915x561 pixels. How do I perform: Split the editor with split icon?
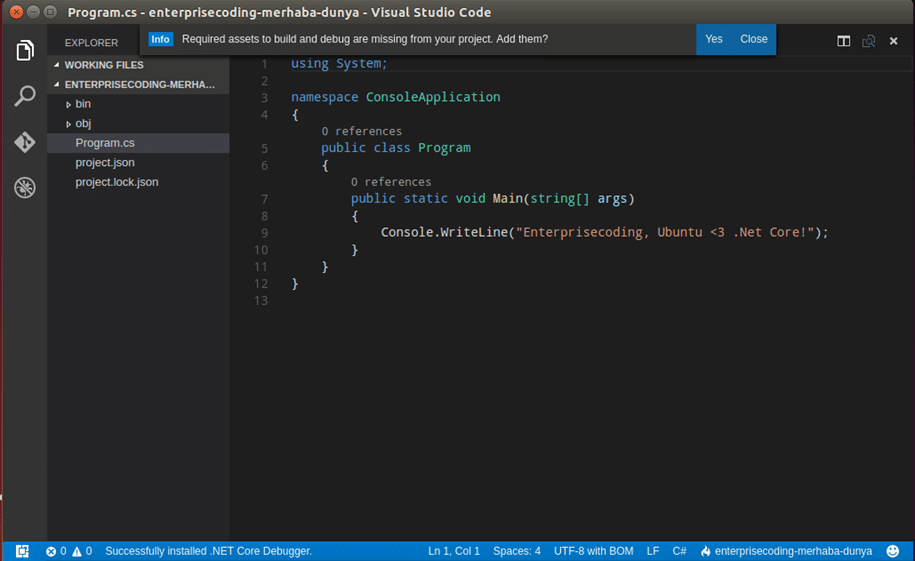tap(843, 41)
